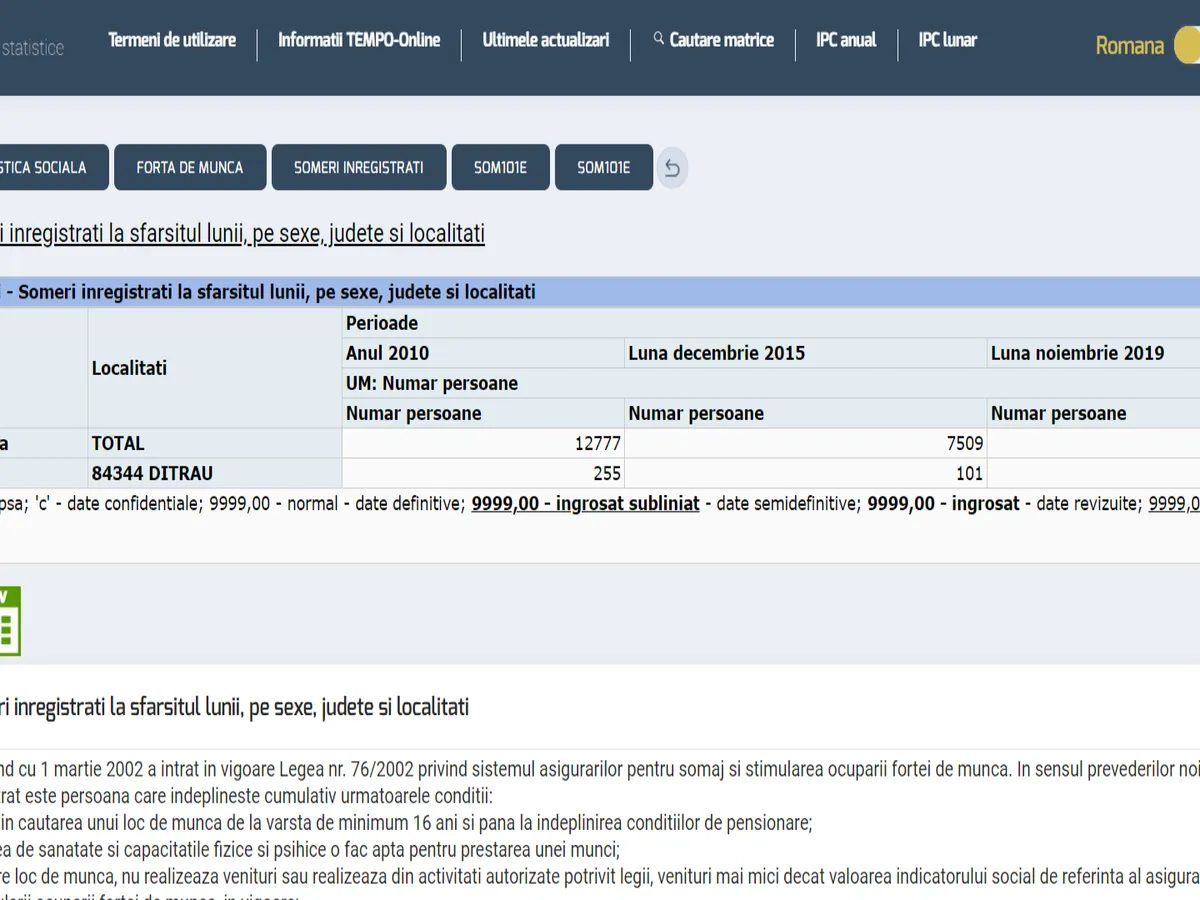The height and width of the screenshot is (900, 1200).
Task: Click the search magnifier icon in navbar
Action: click(x=658, y=39)
